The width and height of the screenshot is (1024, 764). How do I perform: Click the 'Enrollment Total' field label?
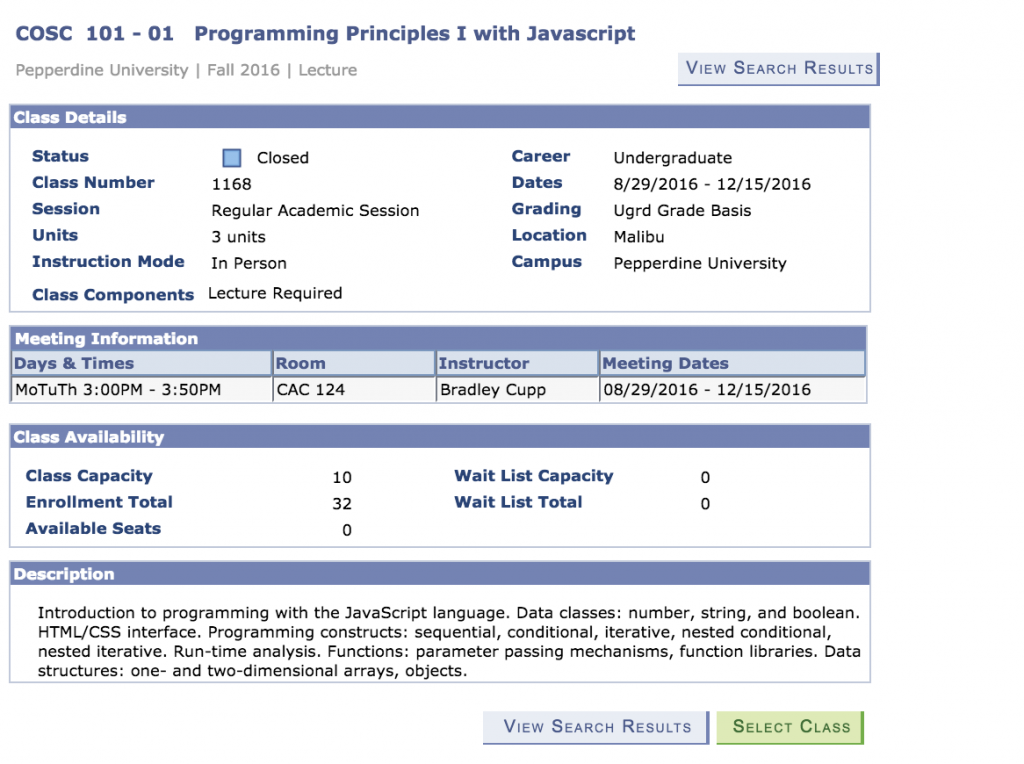point(99,502)
